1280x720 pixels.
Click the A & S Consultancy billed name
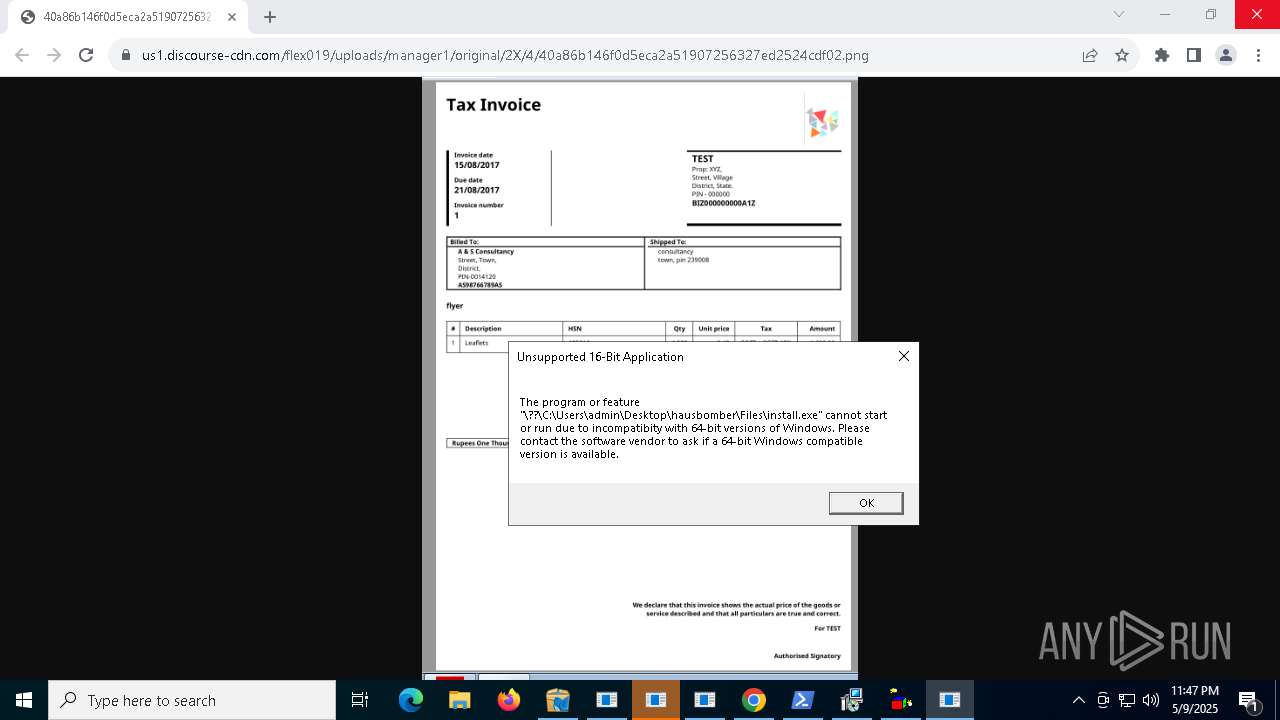[x=486, y=252]
